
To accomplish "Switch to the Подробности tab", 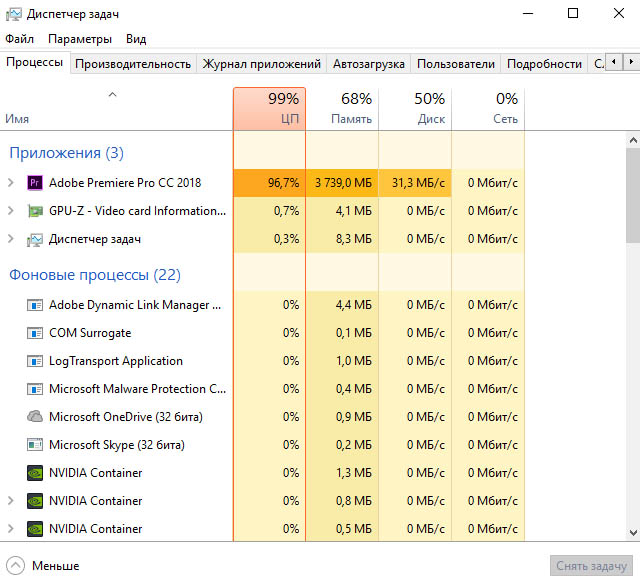I will pos(544,64).
